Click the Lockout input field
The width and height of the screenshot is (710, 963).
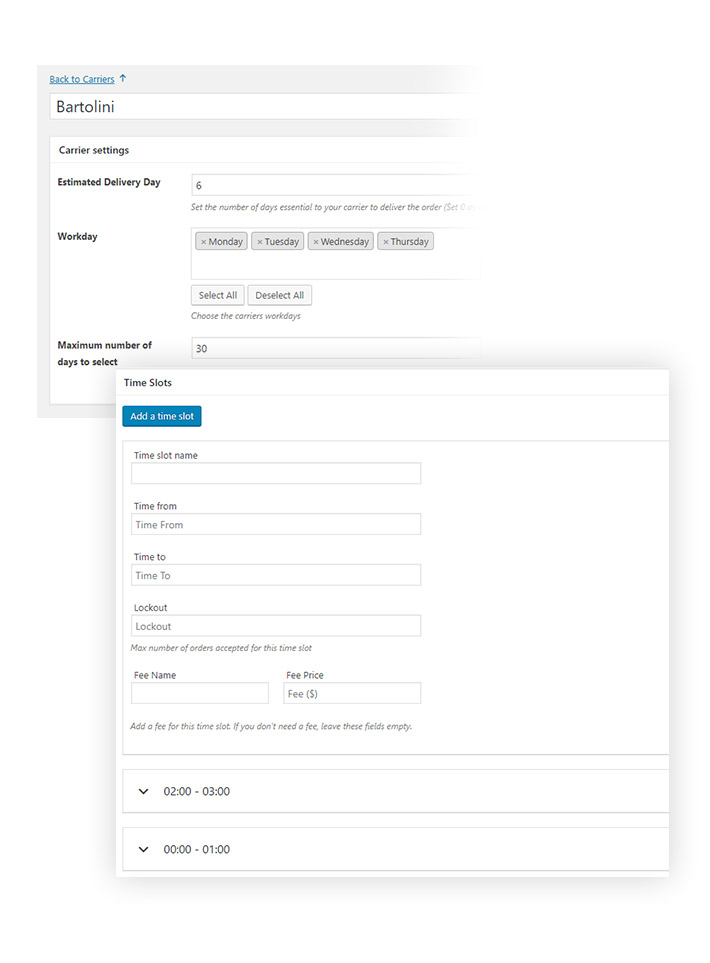point(275,626)
